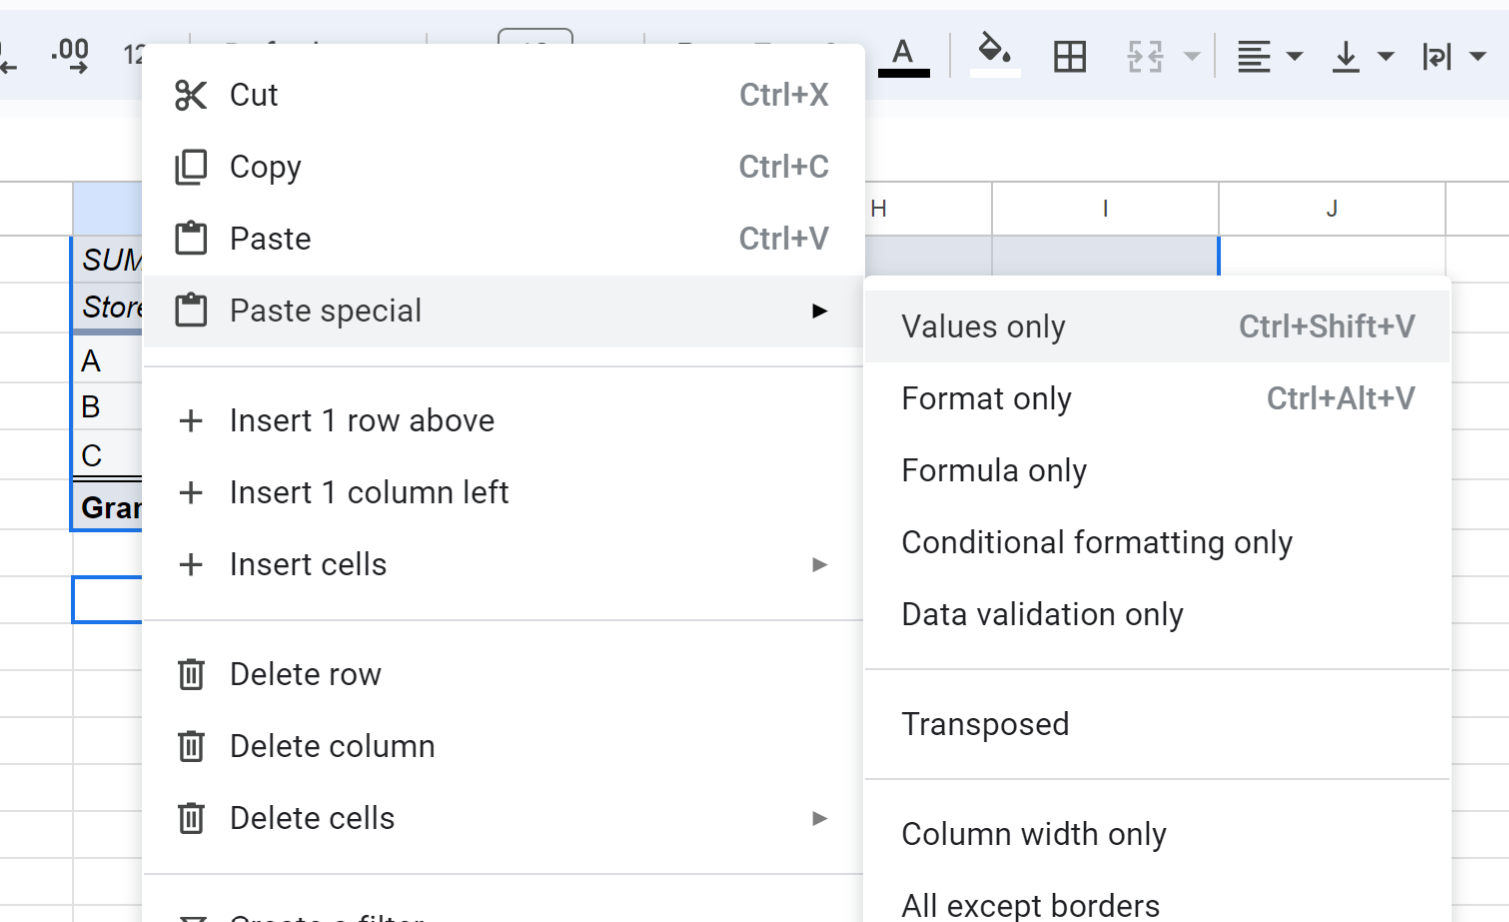Select column header J

coord(1331,208)
